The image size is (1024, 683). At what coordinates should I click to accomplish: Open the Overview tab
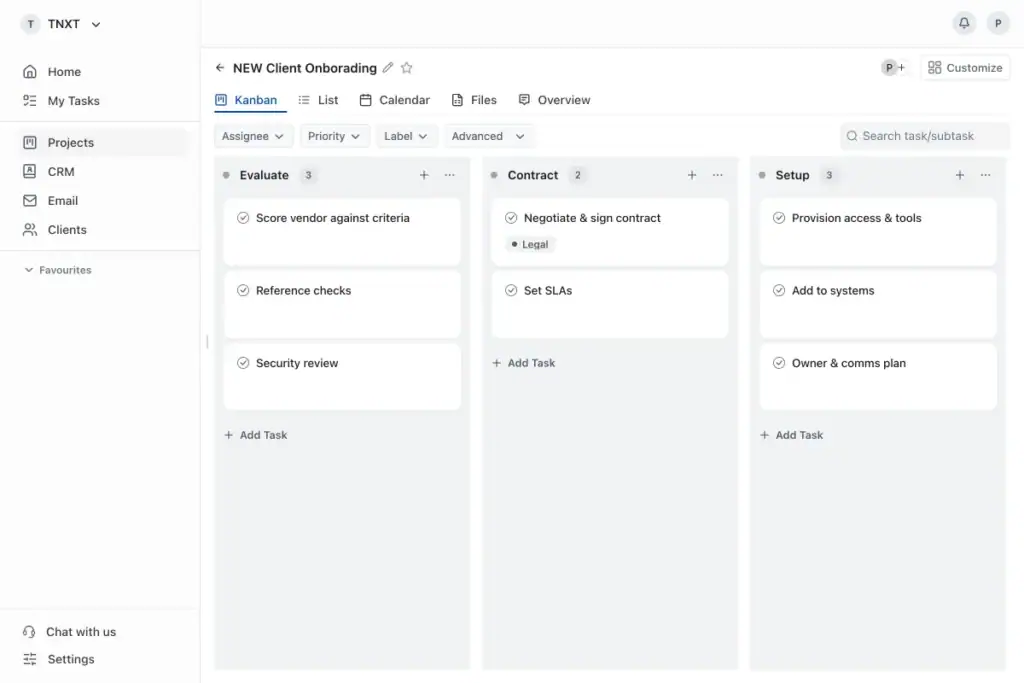coord(554,100)
